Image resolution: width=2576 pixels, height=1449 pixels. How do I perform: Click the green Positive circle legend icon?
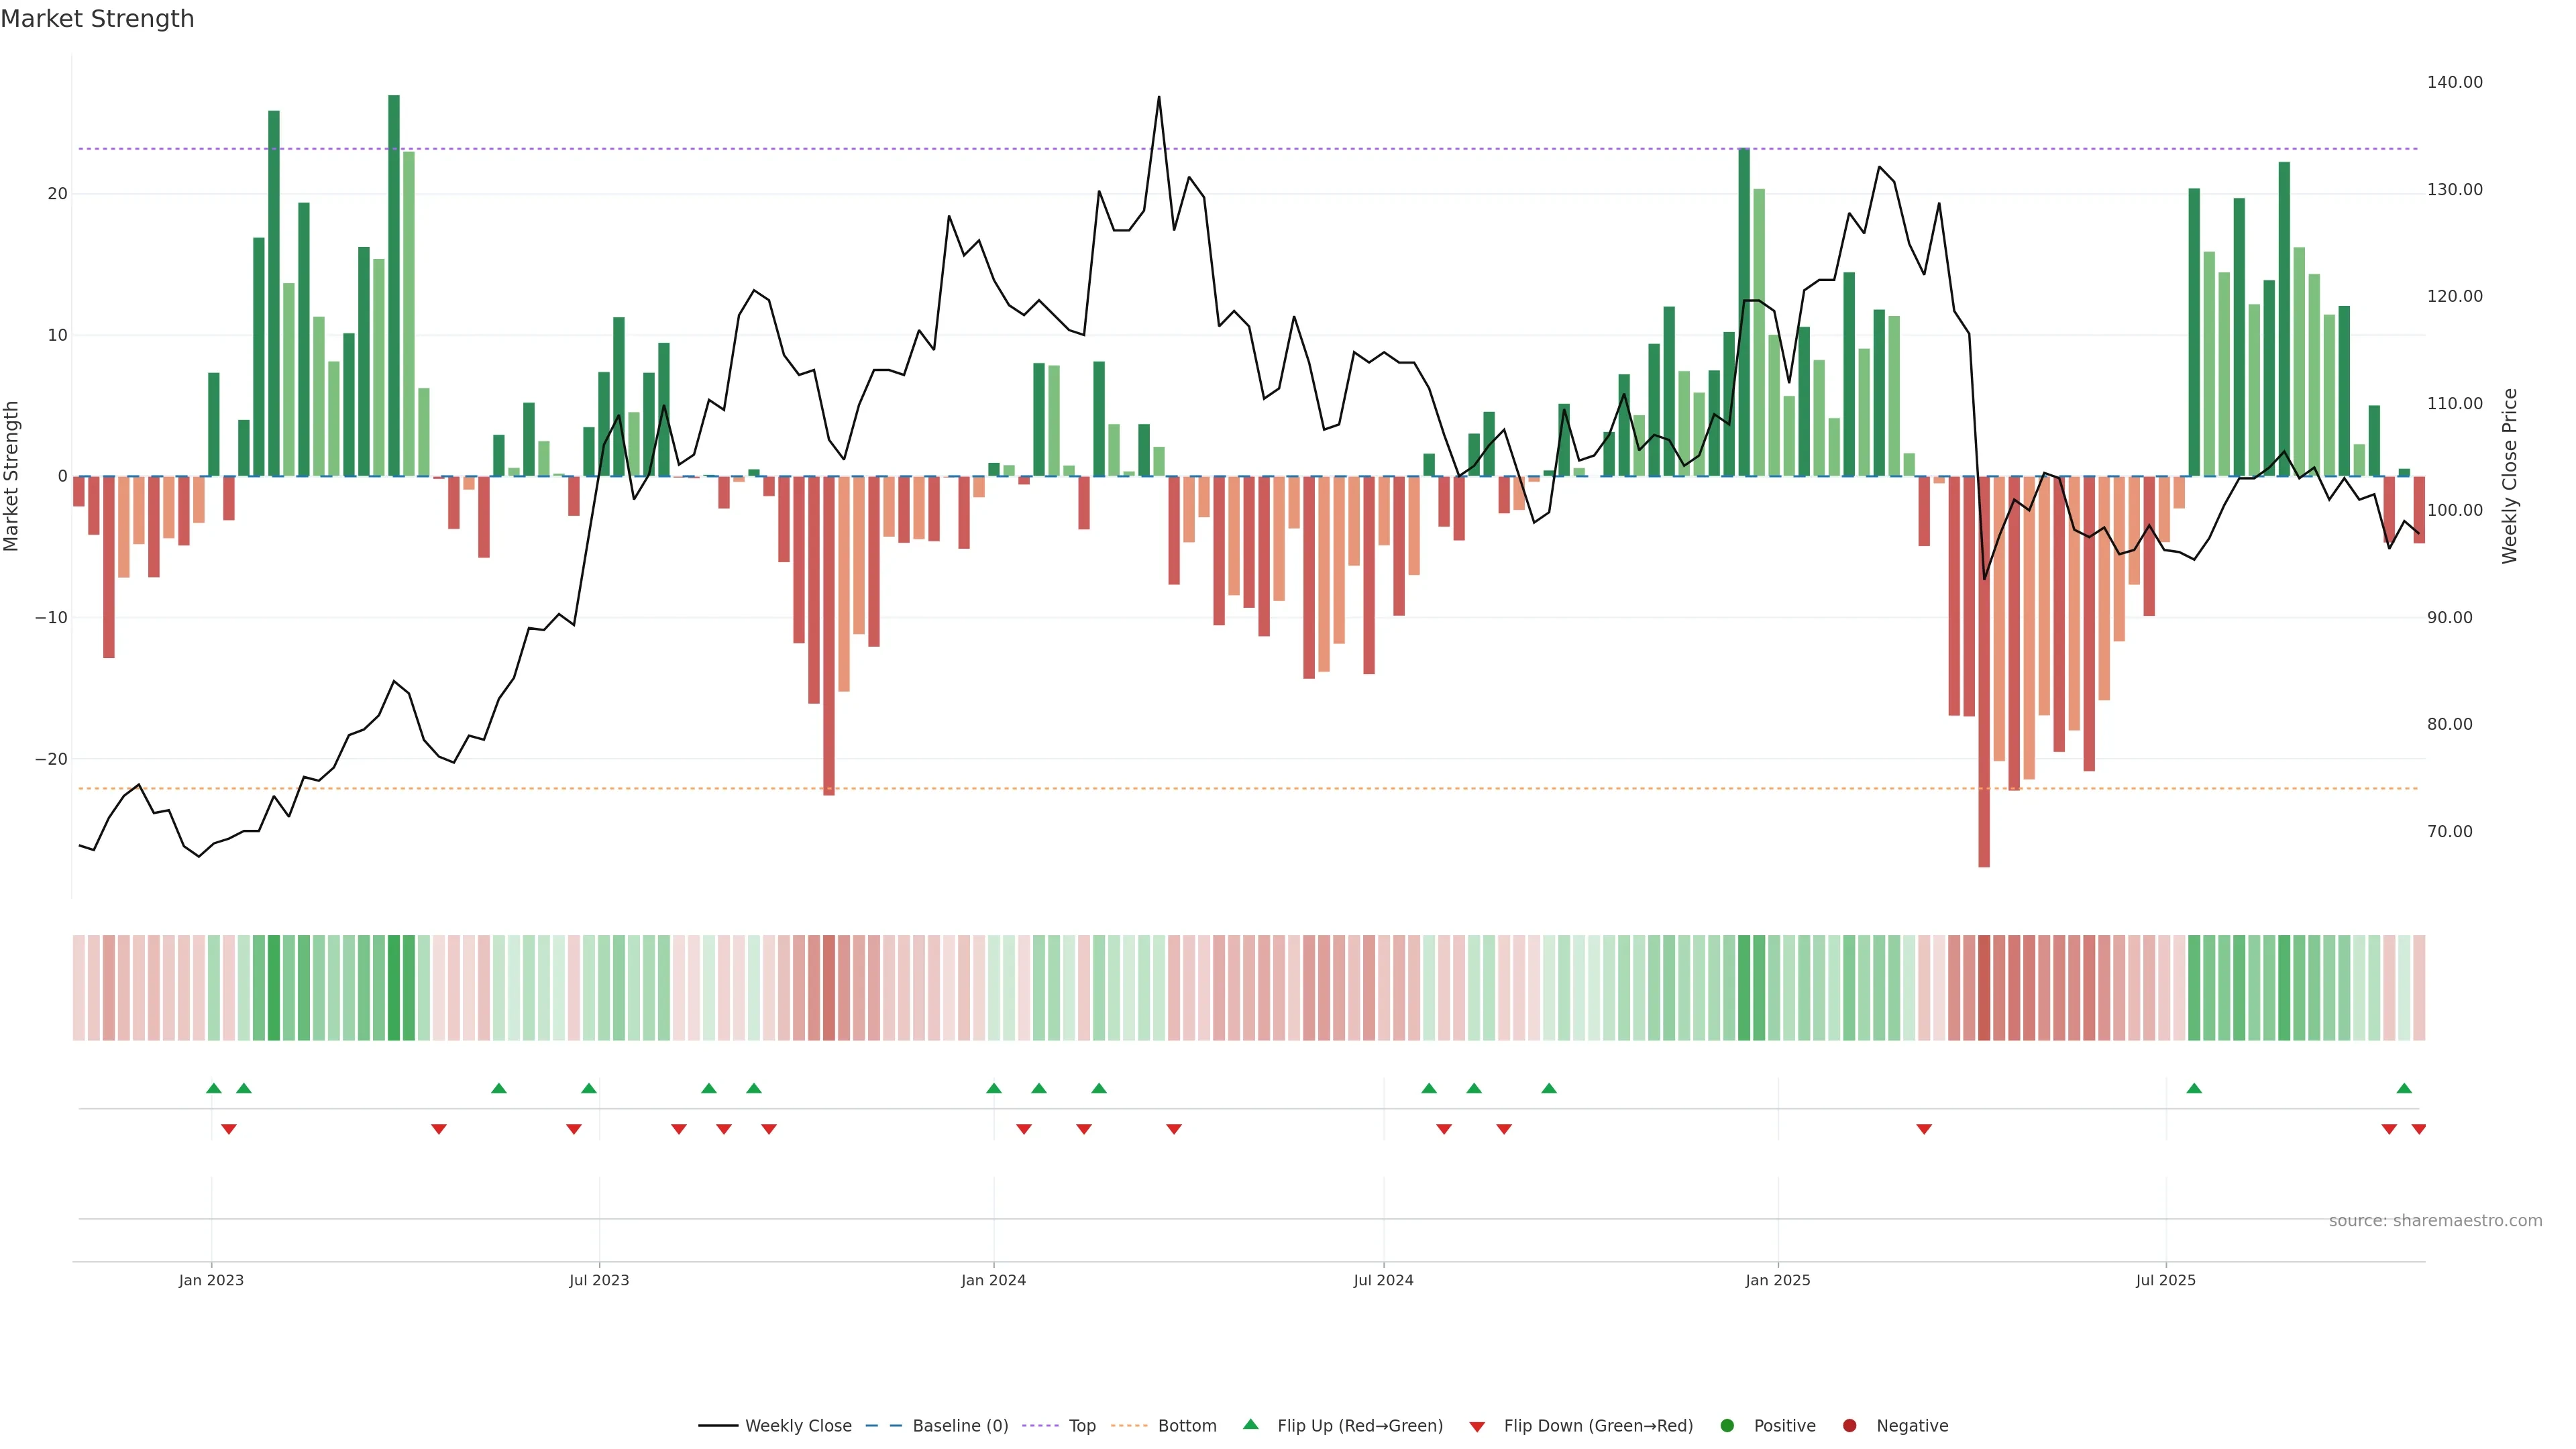1727,1426
